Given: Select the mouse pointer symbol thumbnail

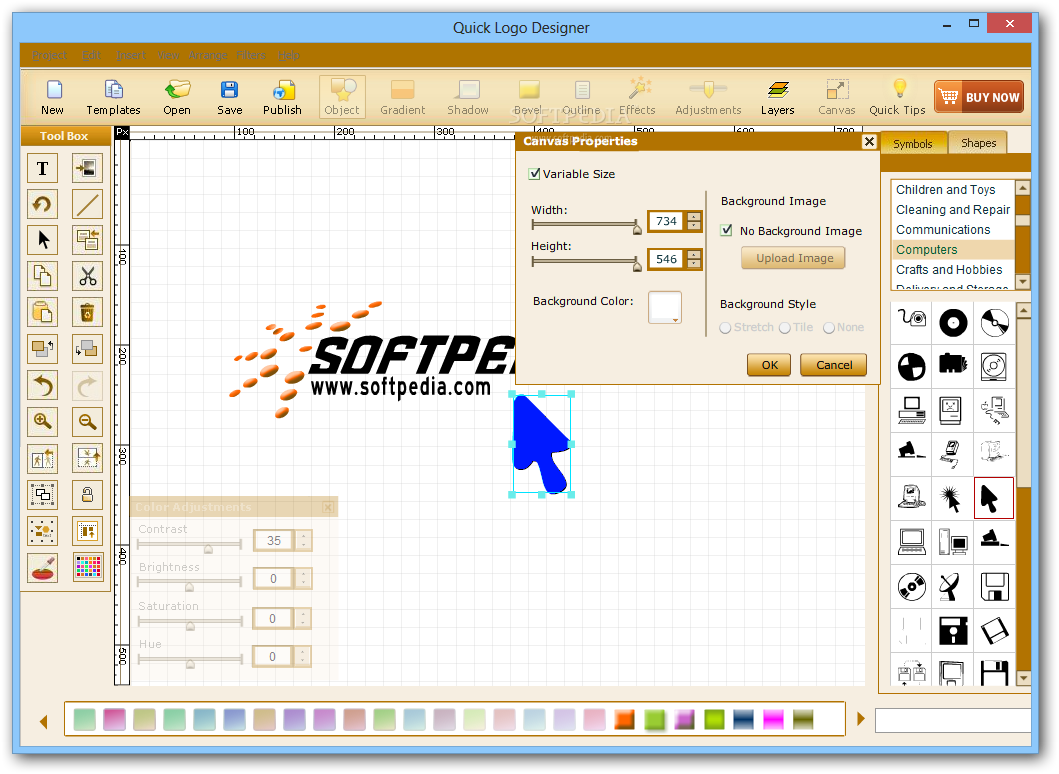Looking at the screenshot, I should 993,498.
